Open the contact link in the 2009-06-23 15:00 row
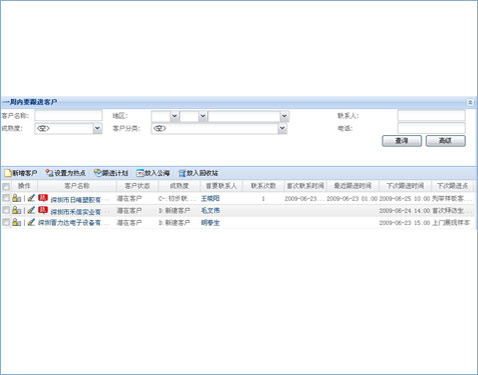This screenshot has height=375, width=478. tap(210, 223)
